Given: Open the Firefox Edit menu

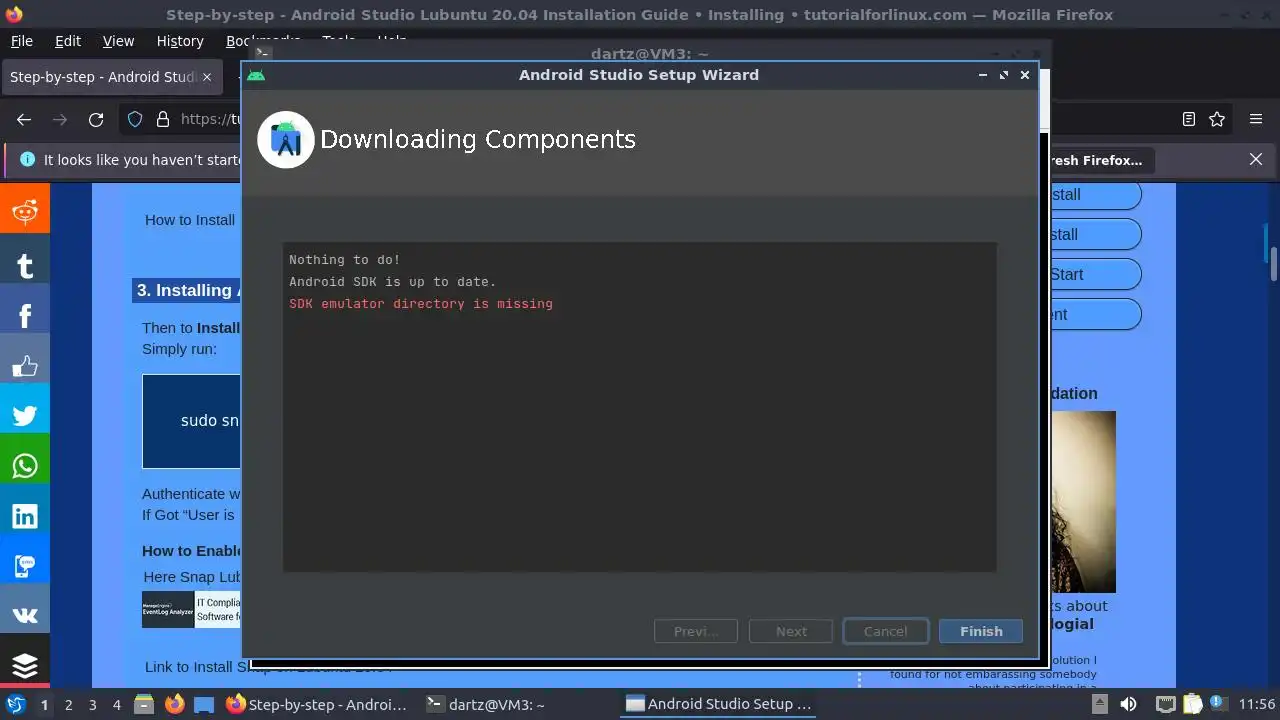Looking at the screenshot, I should [x=68, y=41].
